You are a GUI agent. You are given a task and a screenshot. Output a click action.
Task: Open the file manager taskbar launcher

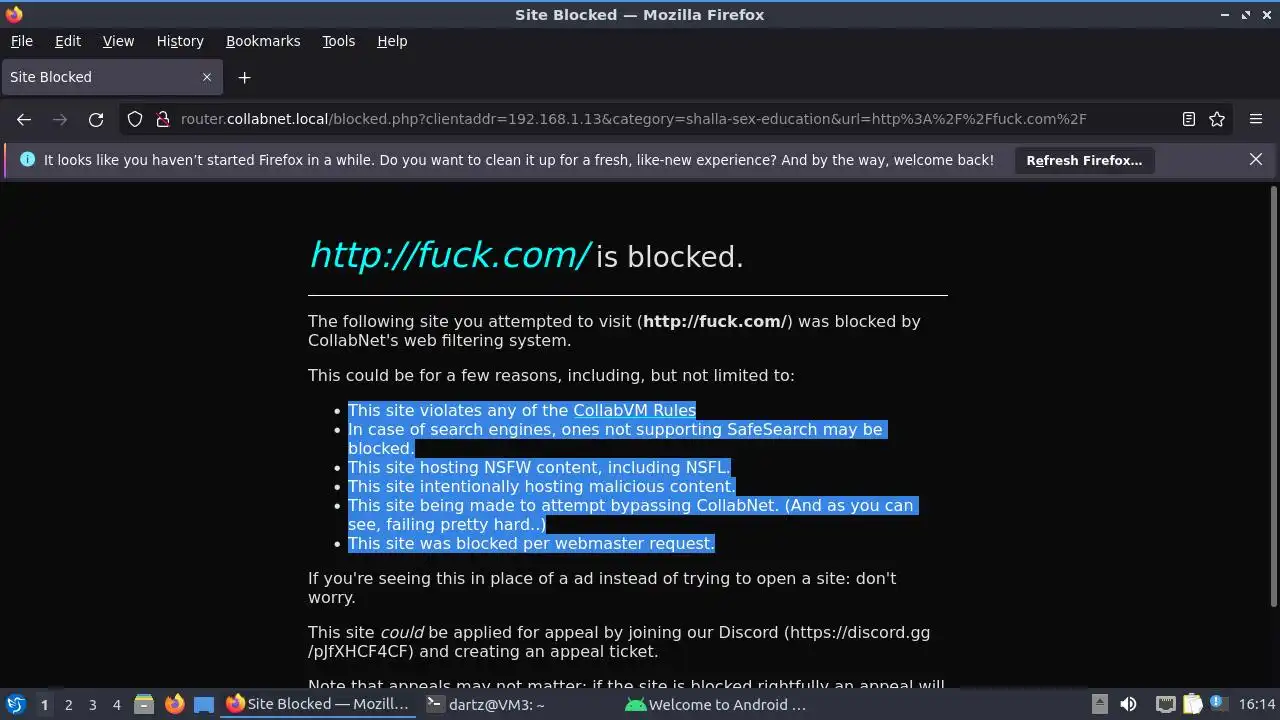[x=144, y=704]
